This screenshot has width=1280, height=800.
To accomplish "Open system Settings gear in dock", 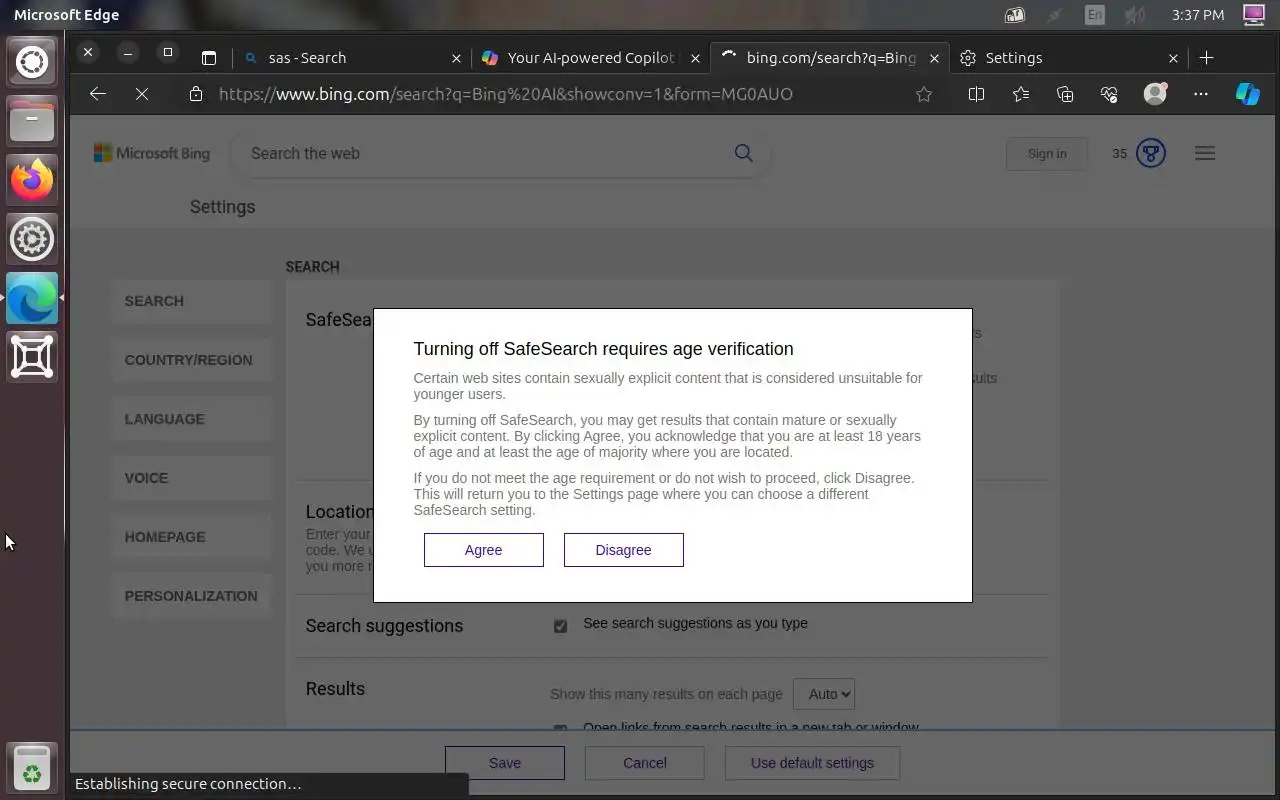I will 32,239.
